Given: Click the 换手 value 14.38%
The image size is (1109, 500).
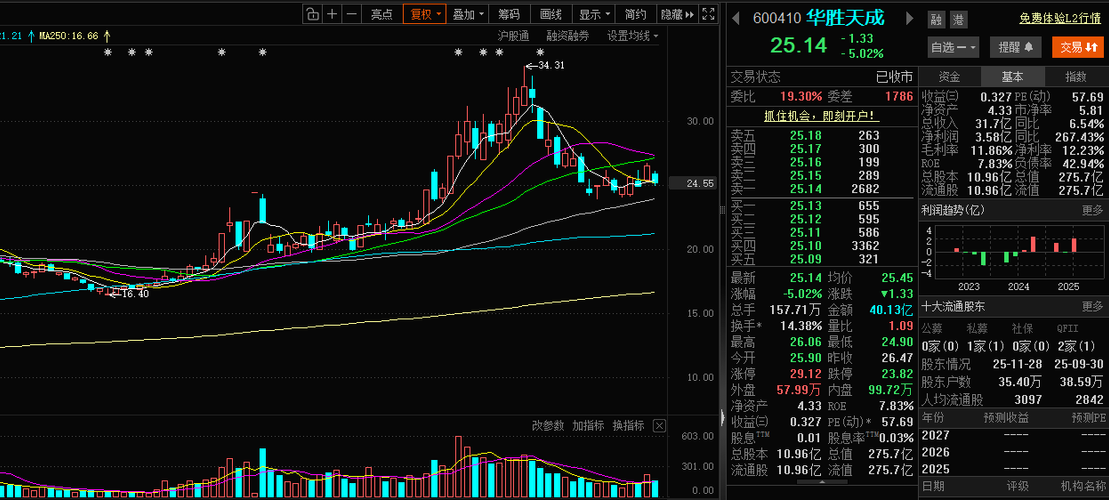Looking at the screenshot, I should click(x=801, y=326).
